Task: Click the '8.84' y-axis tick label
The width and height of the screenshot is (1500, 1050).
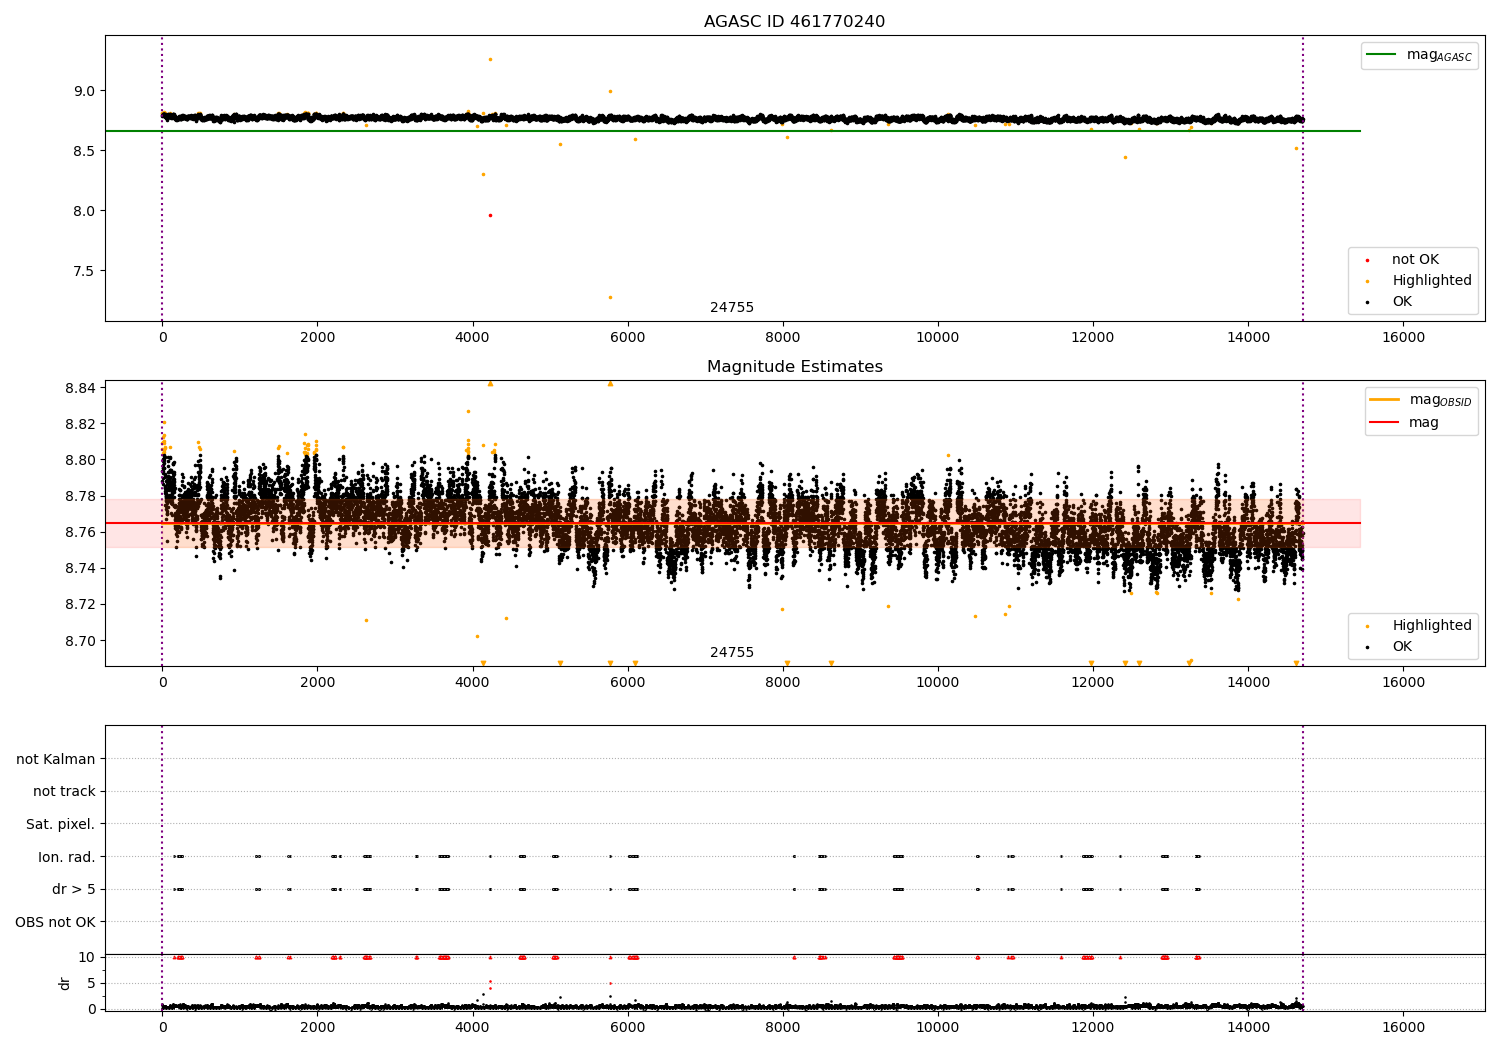Action: click(80, 388)
